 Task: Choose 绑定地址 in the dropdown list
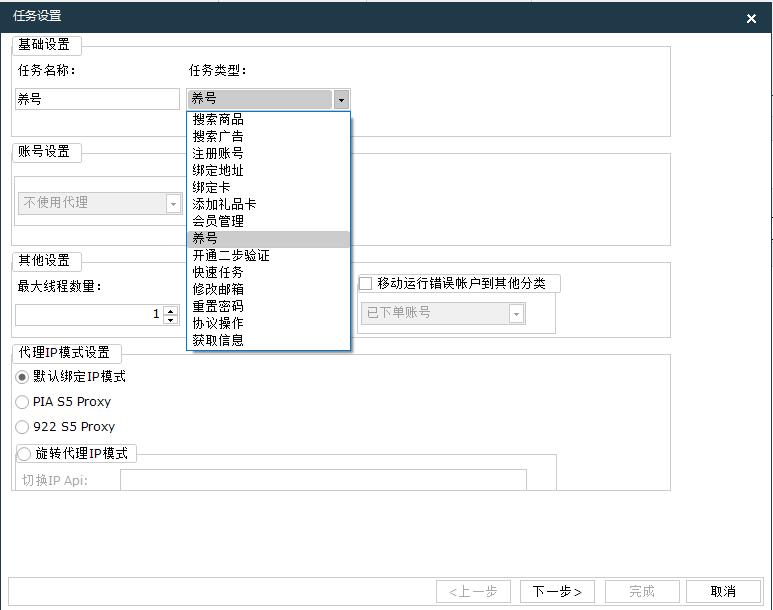tap(268, 171)
